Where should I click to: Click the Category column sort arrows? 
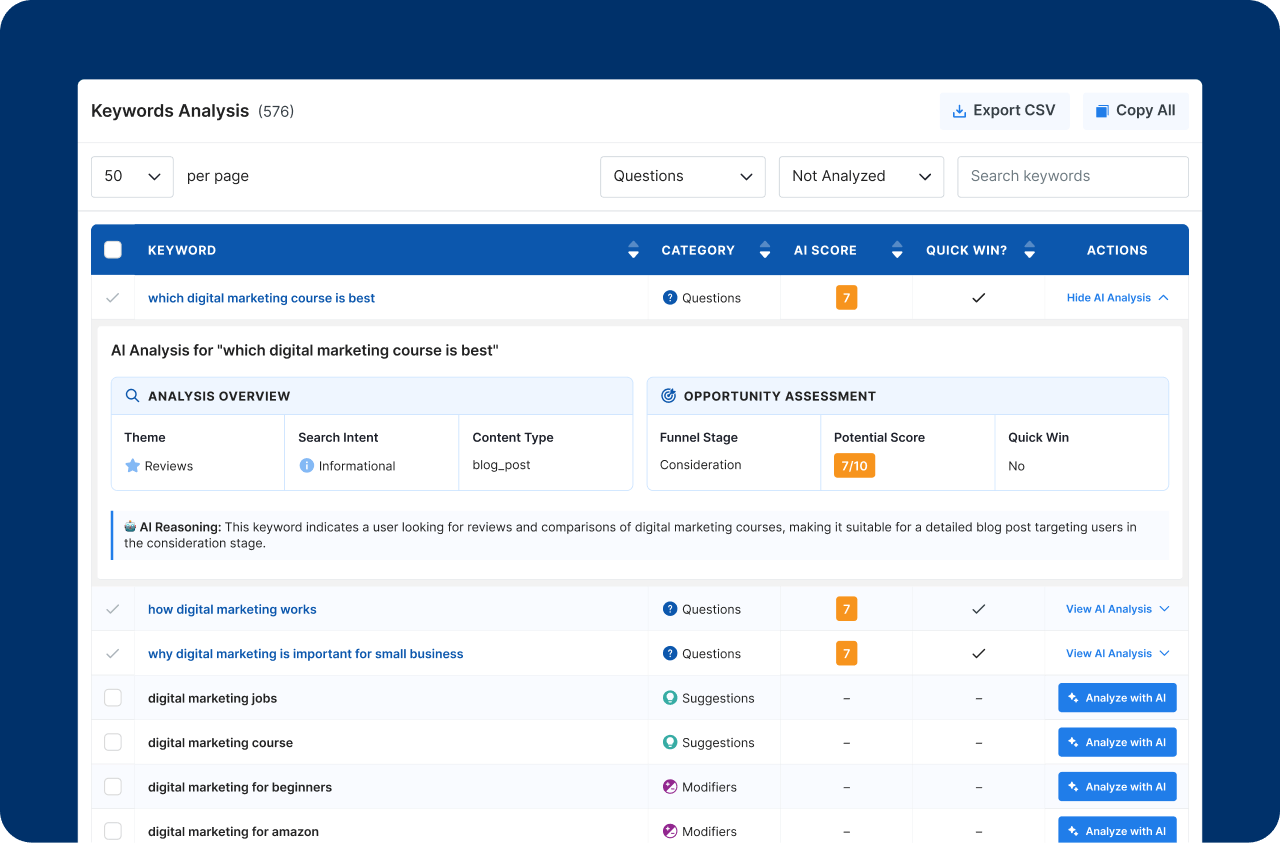pyautogui.click(x=765, y=250)
